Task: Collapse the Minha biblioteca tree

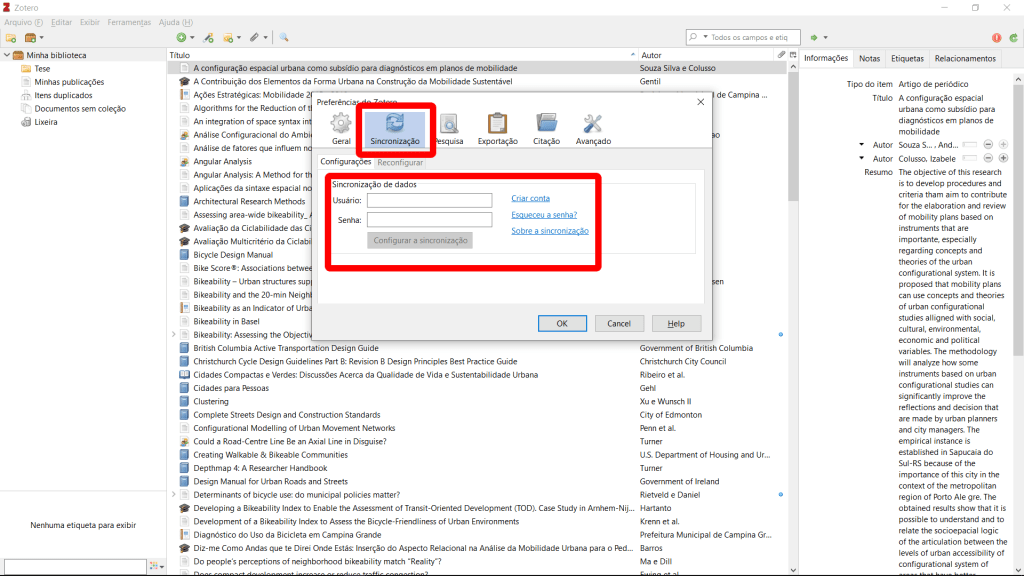Action: tap(6, 55)
